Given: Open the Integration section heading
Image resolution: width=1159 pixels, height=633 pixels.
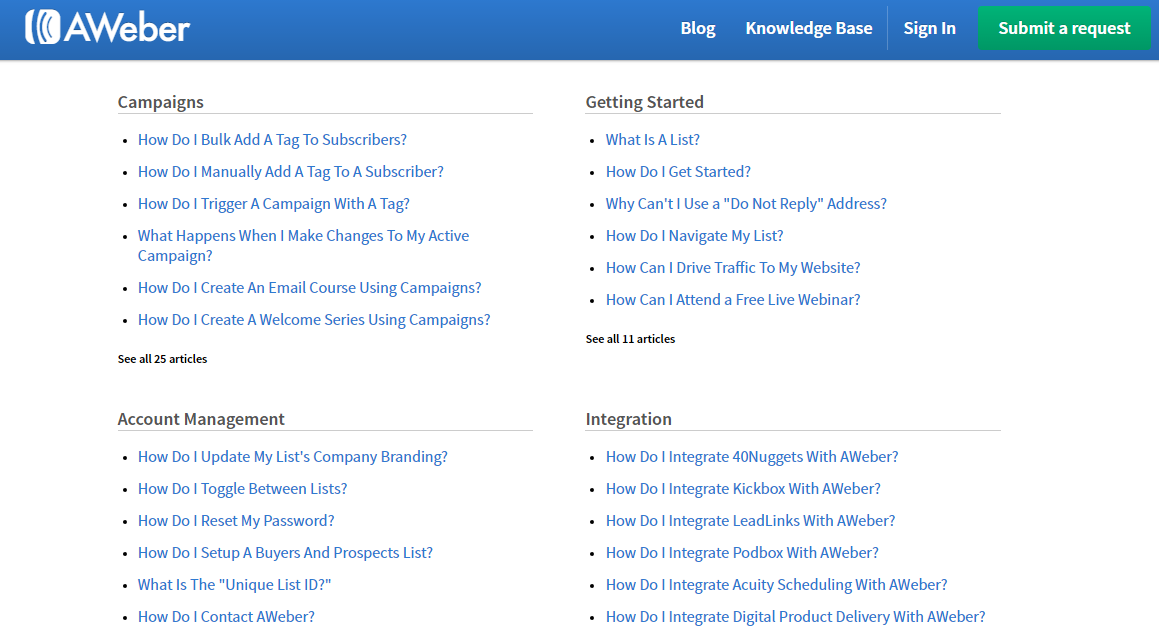Looking at the screenshot, I should click(628, 419).
